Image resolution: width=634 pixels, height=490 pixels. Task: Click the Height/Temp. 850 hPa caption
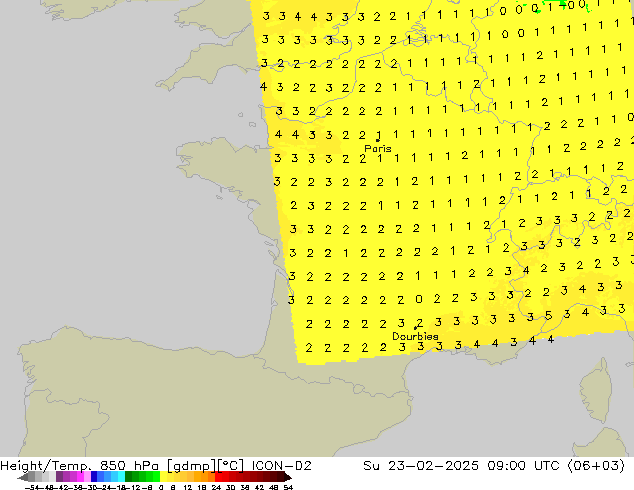[80, 466]
